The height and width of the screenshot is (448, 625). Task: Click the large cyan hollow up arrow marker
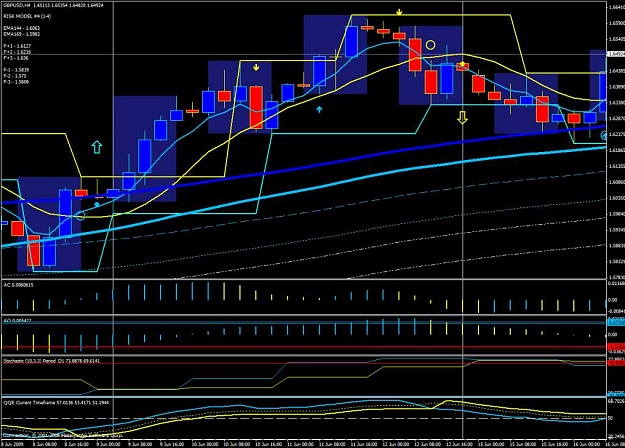click(x=97, y=147)
